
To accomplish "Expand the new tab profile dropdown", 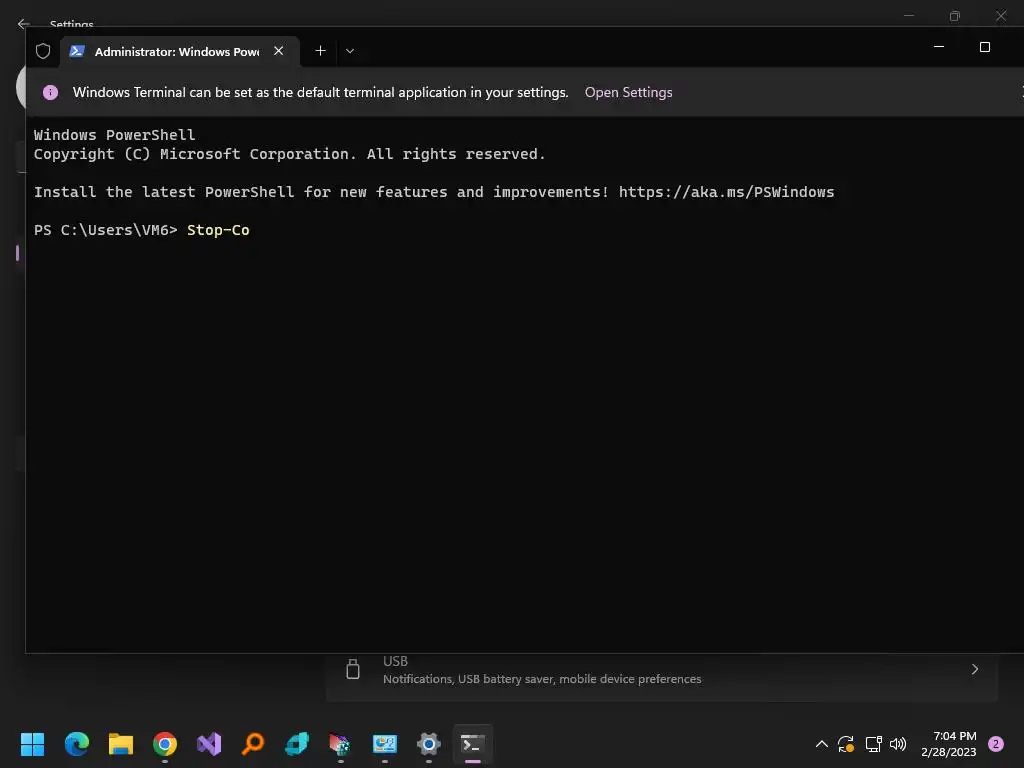I will click(350, 51).
